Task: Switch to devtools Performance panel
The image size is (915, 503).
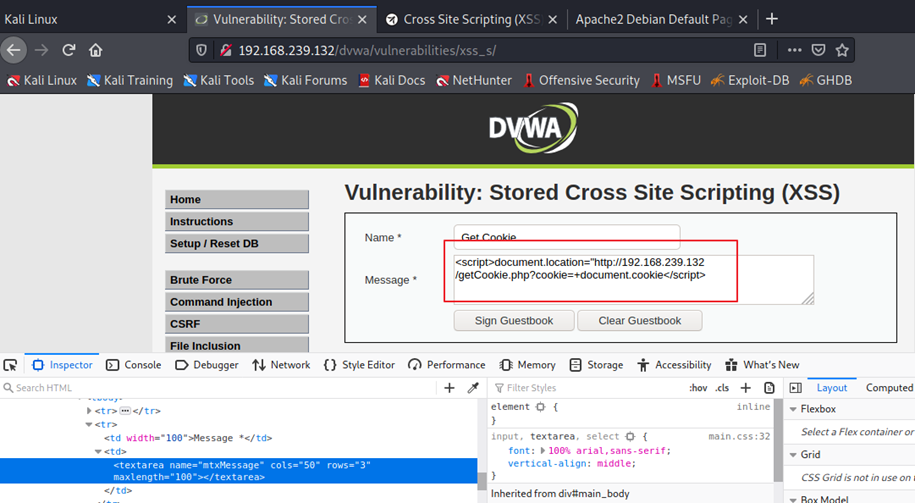Action: [447, 365]
